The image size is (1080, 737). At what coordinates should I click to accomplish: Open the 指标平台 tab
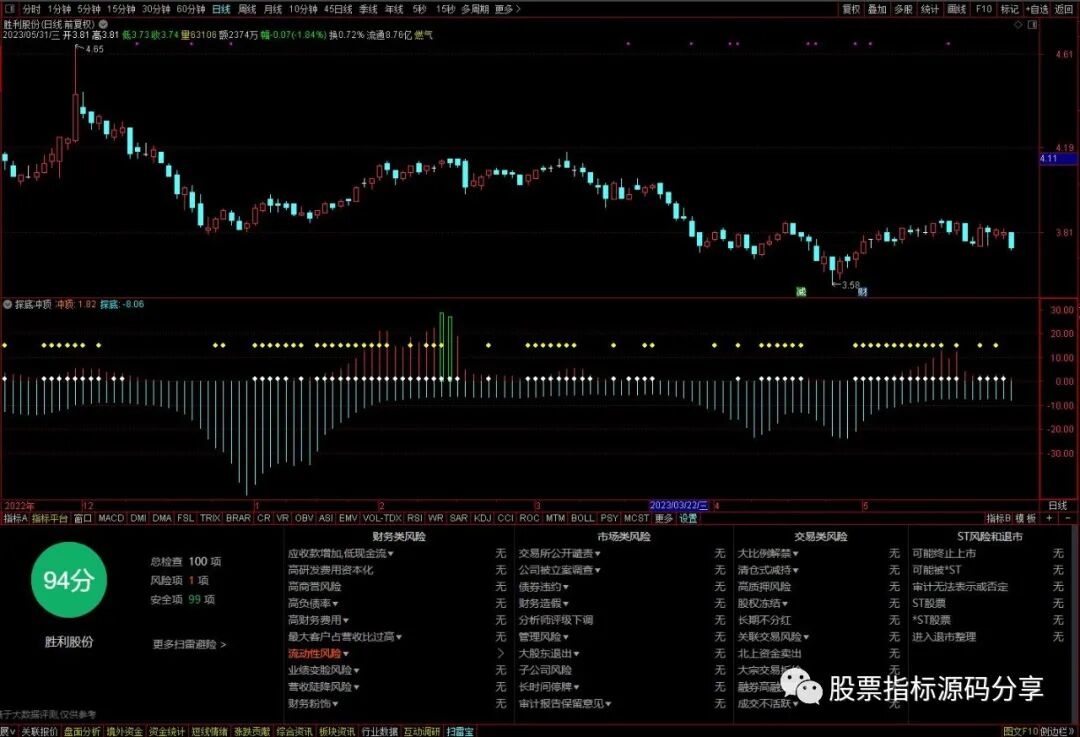pyautogui.click(x=50, y=518)
